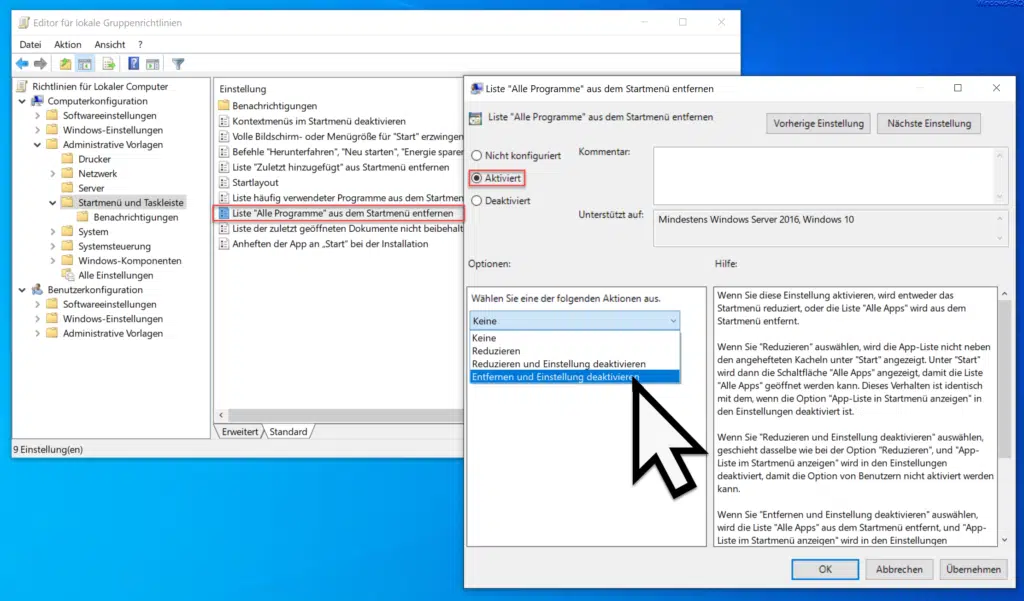Select the "Nicht konfiguriert" radio button
Viewport: 1024px width, 601px height.
(x=476, y=156)
